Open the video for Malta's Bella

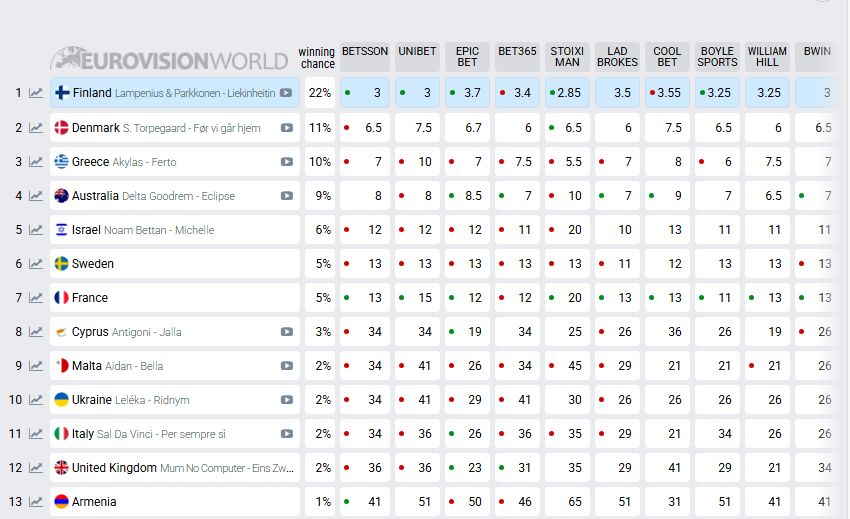[x=287, y=366]
